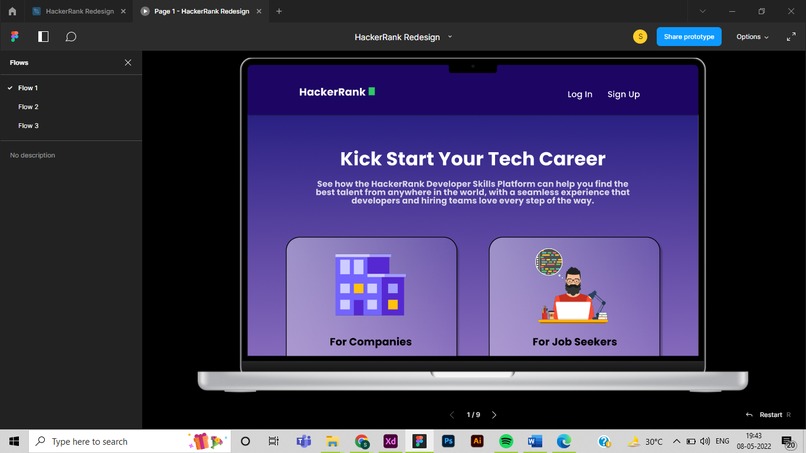Click the yellow user avatar S

click(x=640, y=37)
